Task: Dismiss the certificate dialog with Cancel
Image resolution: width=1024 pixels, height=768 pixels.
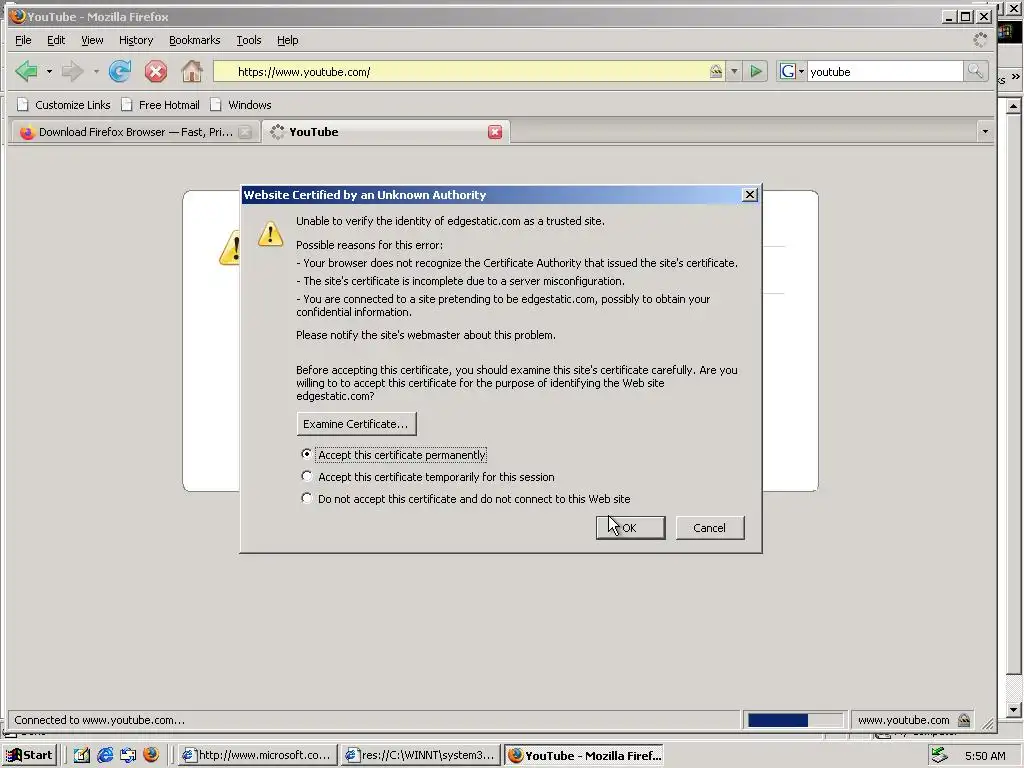Action: click(x=709, y=528)
